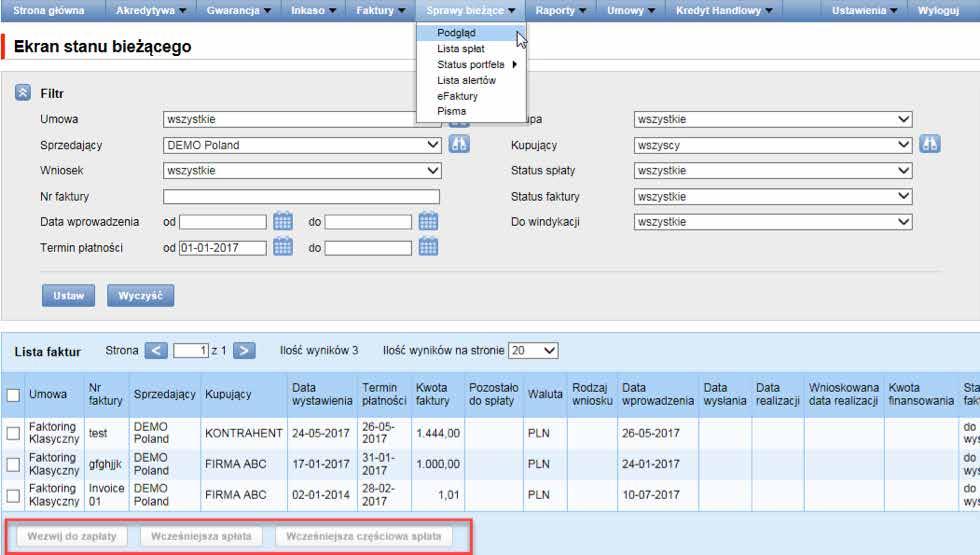980x555 pixels.
Task: Open calendar for Termin płatności do
Action: 428,248
